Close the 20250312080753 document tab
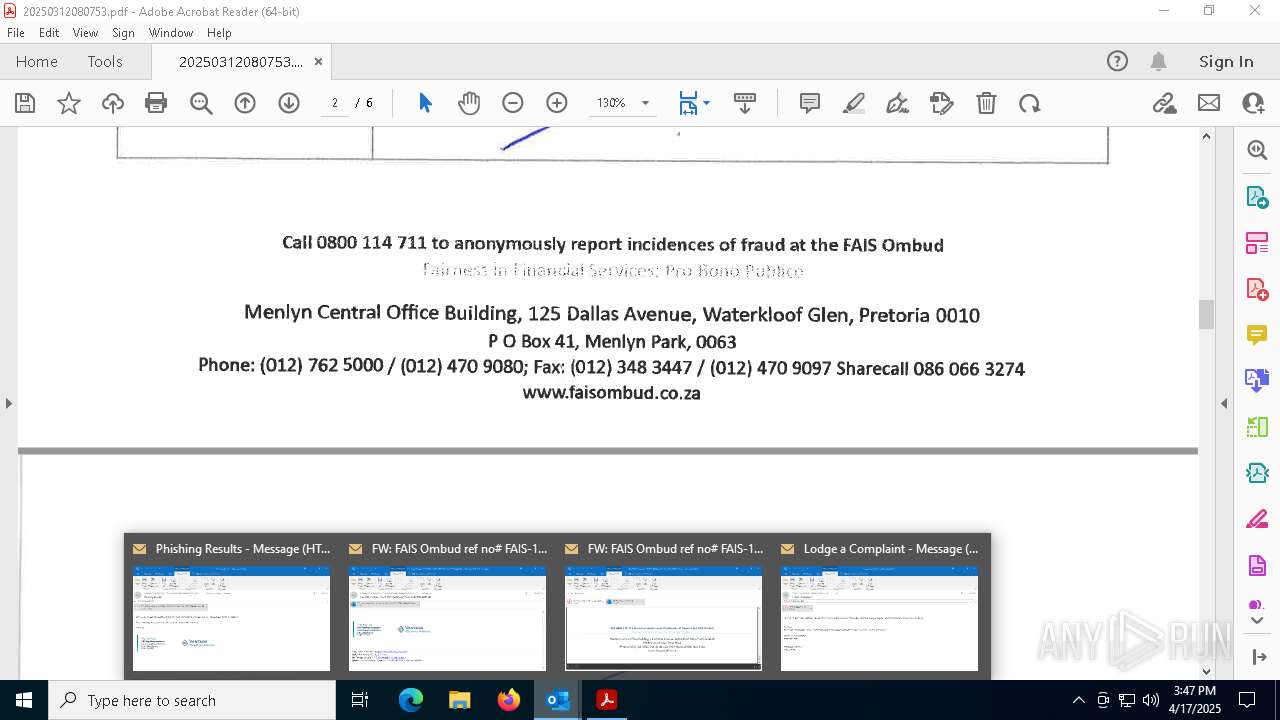The width and height of the screenshot is (1280, 720). point(318,61)
